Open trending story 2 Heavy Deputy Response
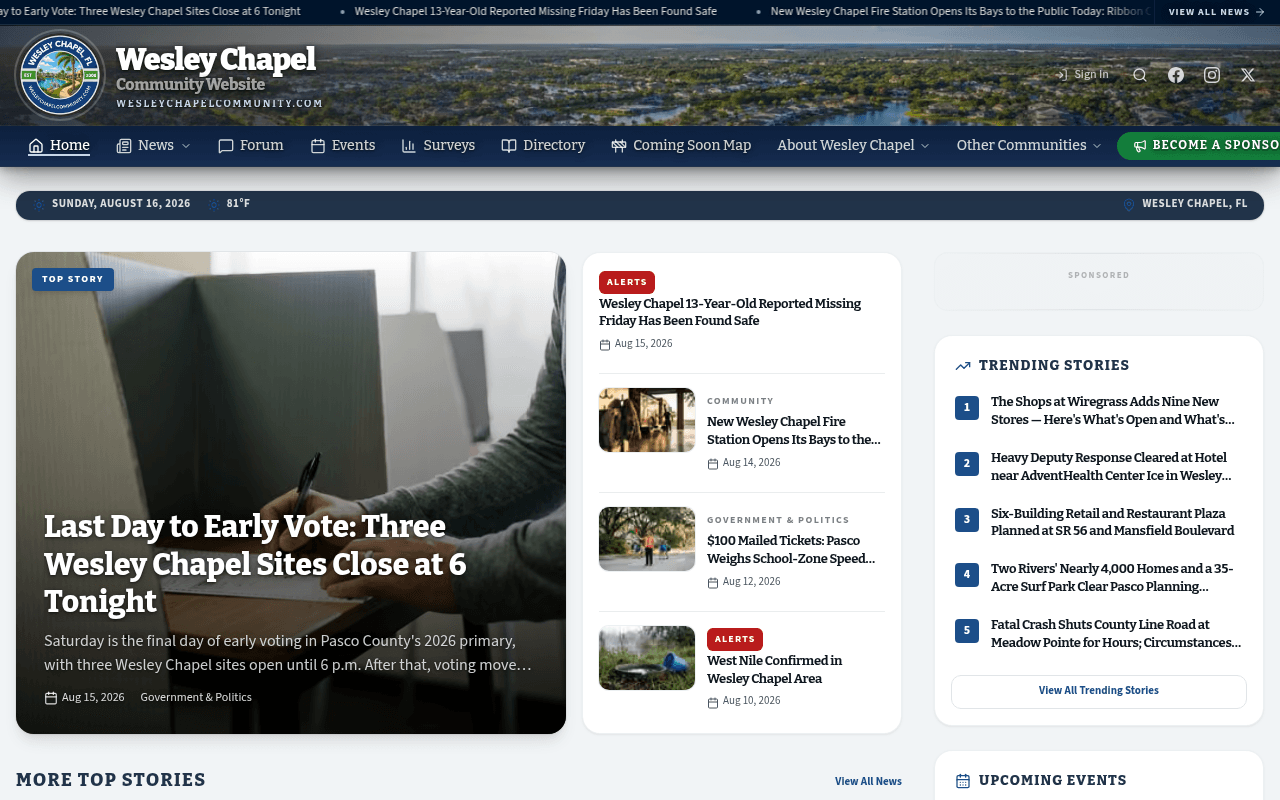Screen dimensions: 1280x800 pos(1112,467)
